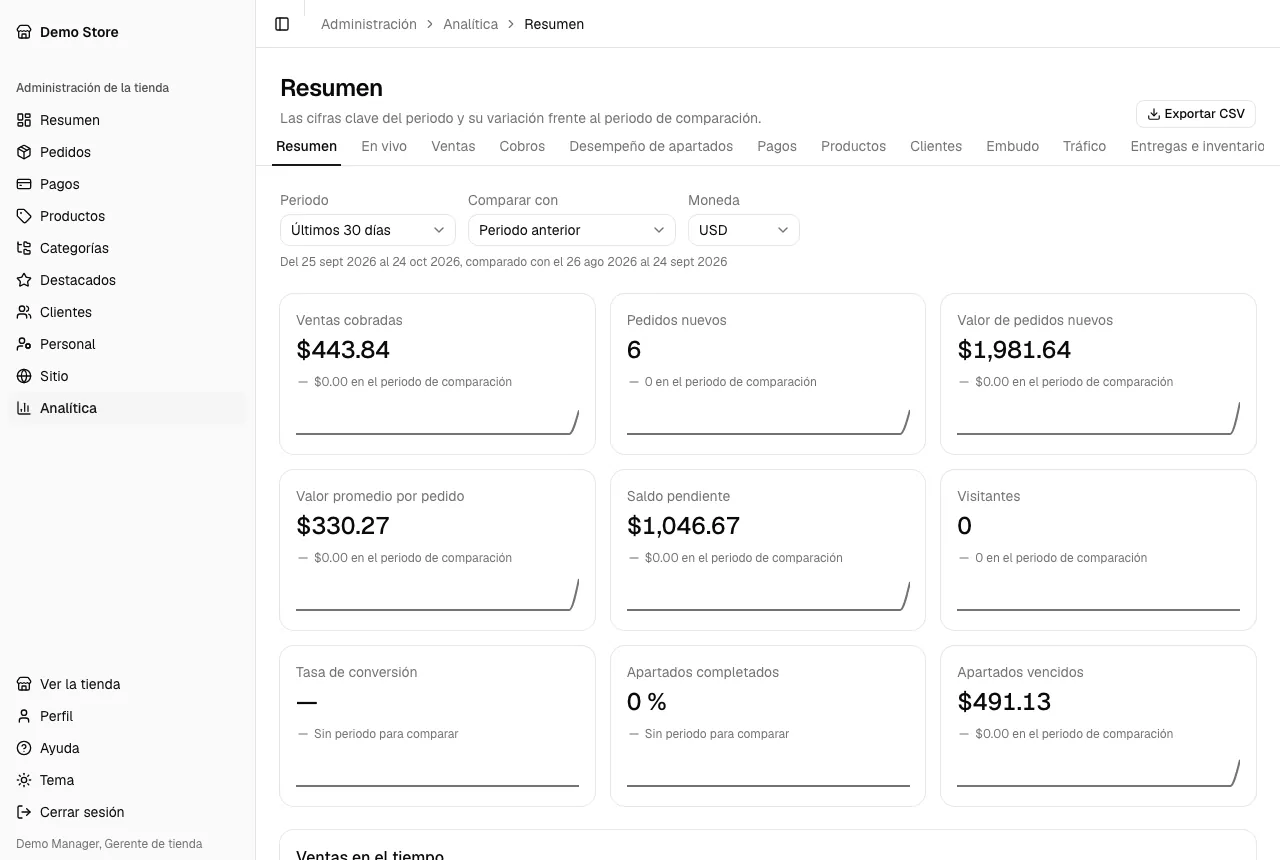Viewport: 1280px width, 860px height.
Task: Open the Embudo tab
Action: [x=1012, y=146]
